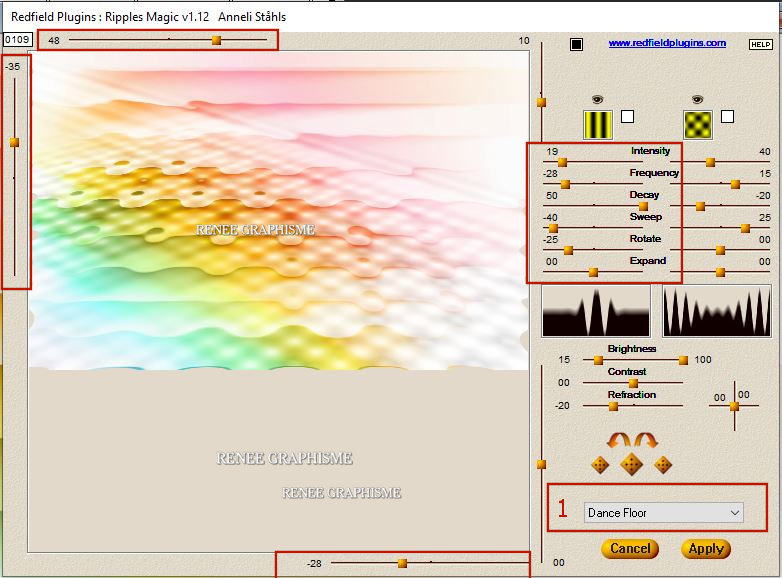Image resolution: width=782 pixels, height=578 pixels.
Task: Click the left Rotate slider handle at -25
Action: point(568,250)
